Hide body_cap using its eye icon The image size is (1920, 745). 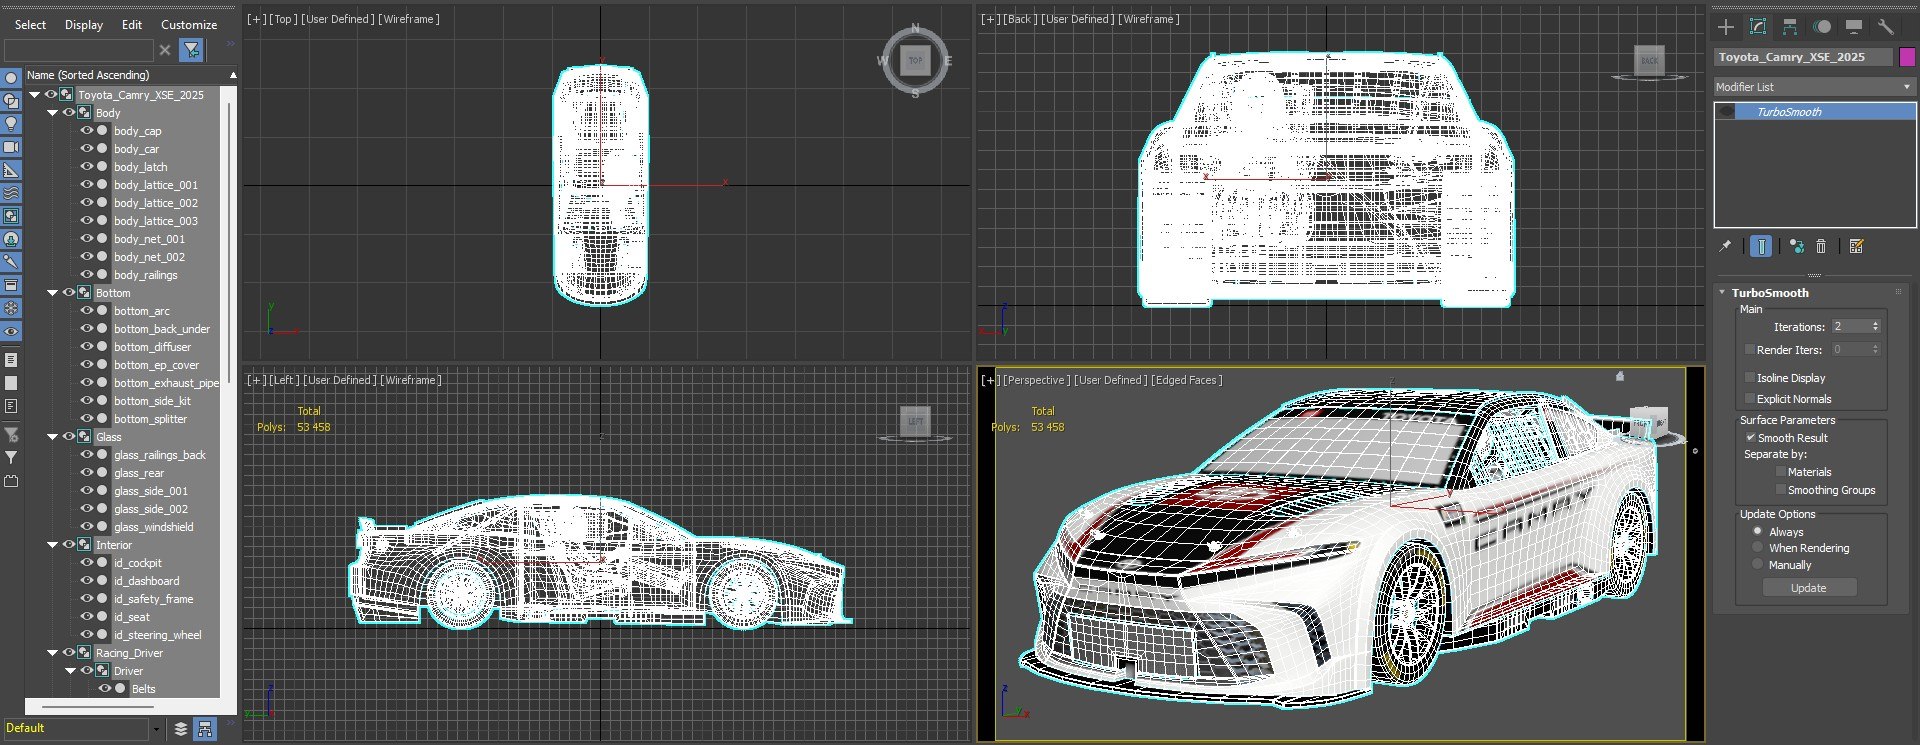86,131
